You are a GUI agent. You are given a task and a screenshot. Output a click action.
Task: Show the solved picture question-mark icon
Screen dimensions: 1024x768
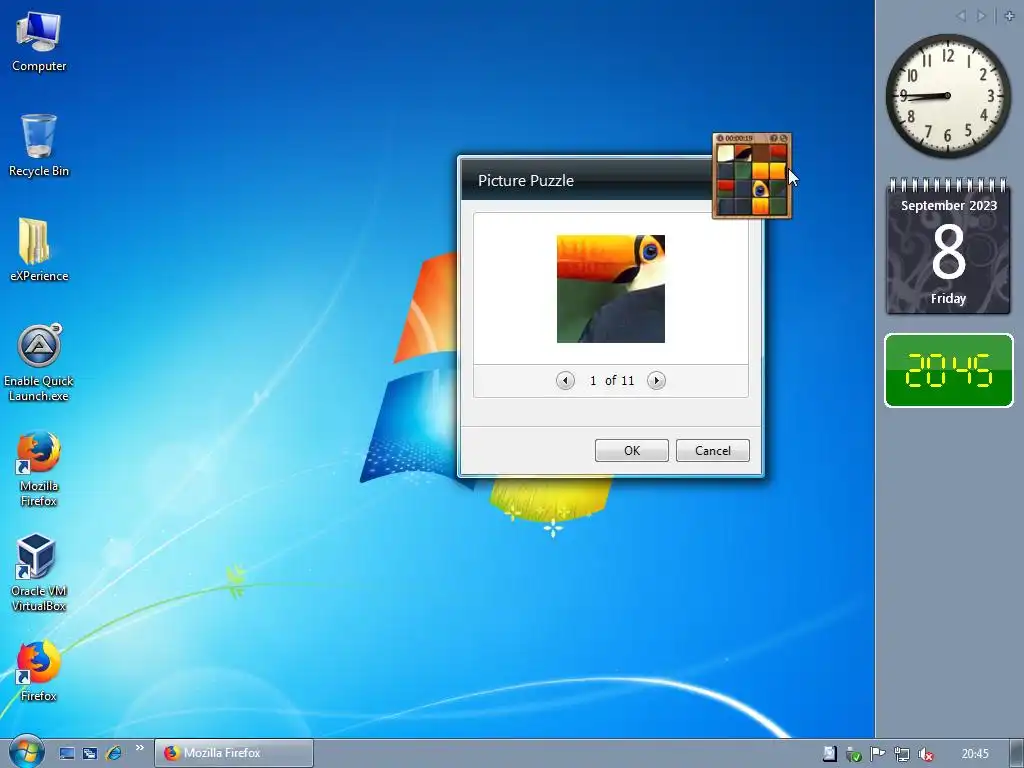pyautogui.click(x=774, y=138)
